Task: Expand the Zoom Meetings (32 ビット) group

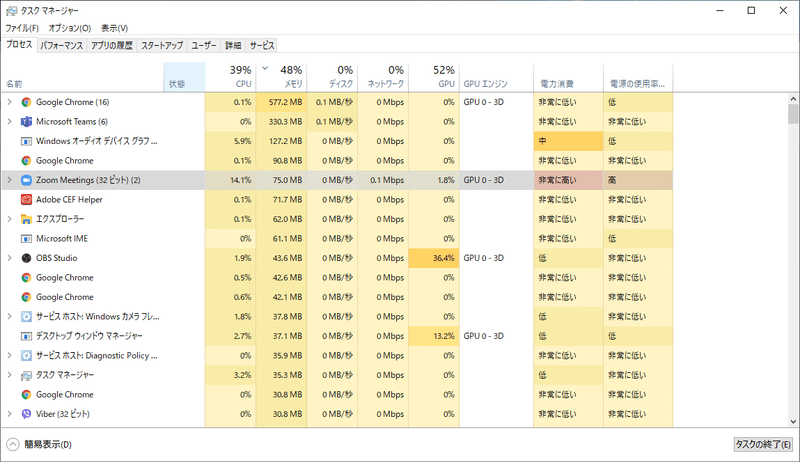Action: pyautogui.click(x=9, y=180)
